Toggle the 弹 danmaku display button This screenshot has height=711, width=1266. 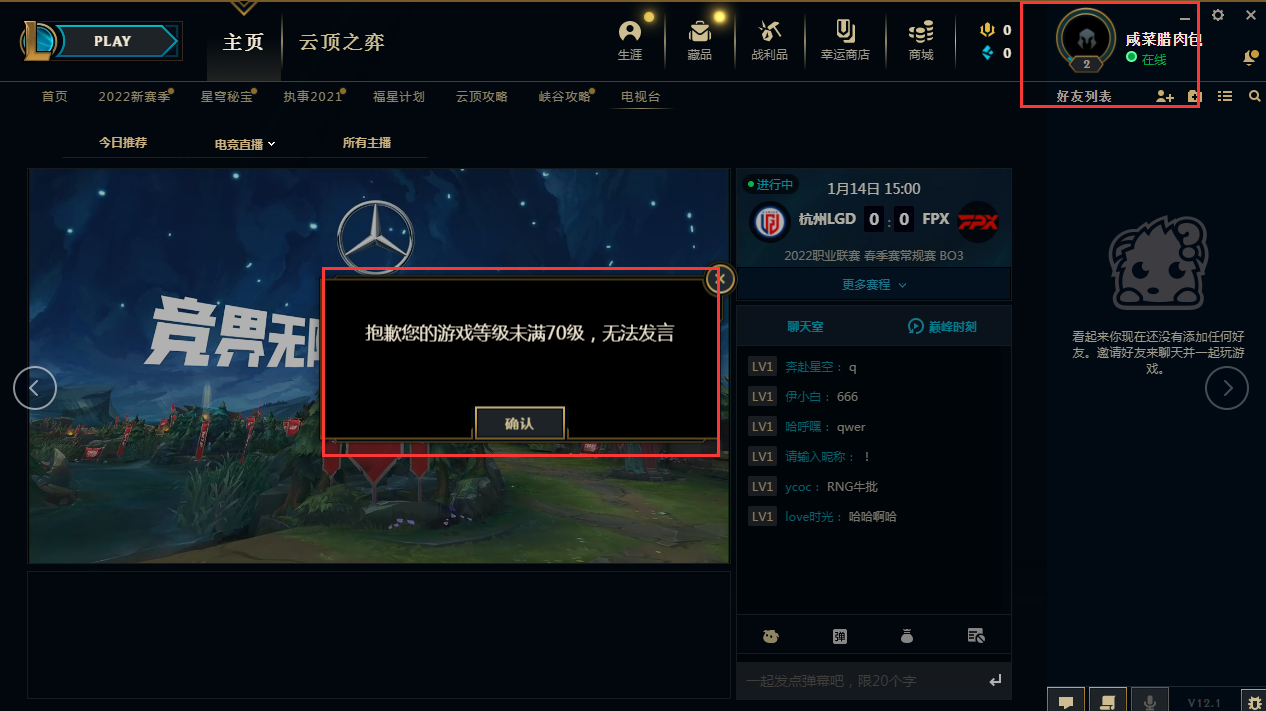840,636
